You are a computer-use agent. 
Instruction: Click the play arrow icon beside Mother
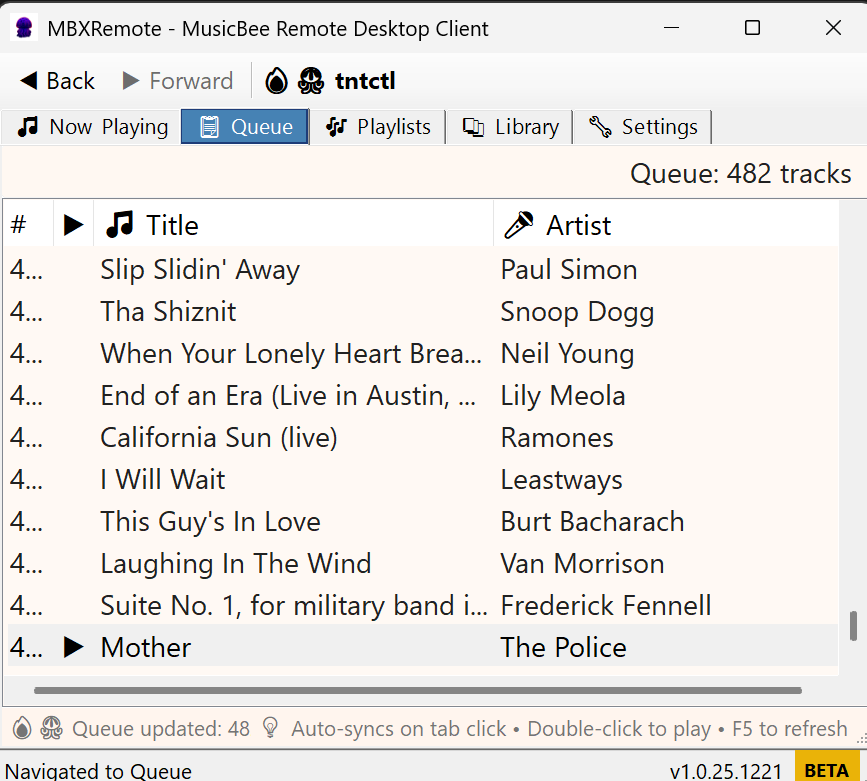(x=73, y=647)
